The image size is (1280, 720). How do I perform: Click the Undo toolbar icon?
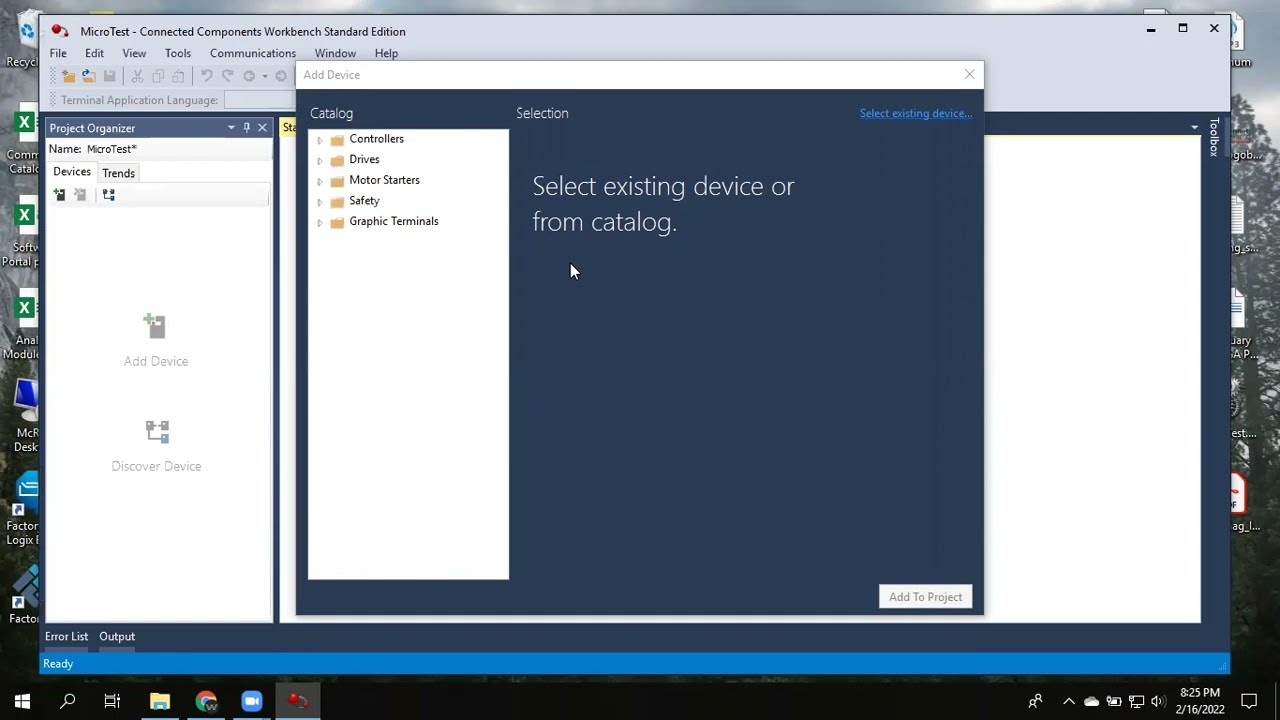coord(207,76)
